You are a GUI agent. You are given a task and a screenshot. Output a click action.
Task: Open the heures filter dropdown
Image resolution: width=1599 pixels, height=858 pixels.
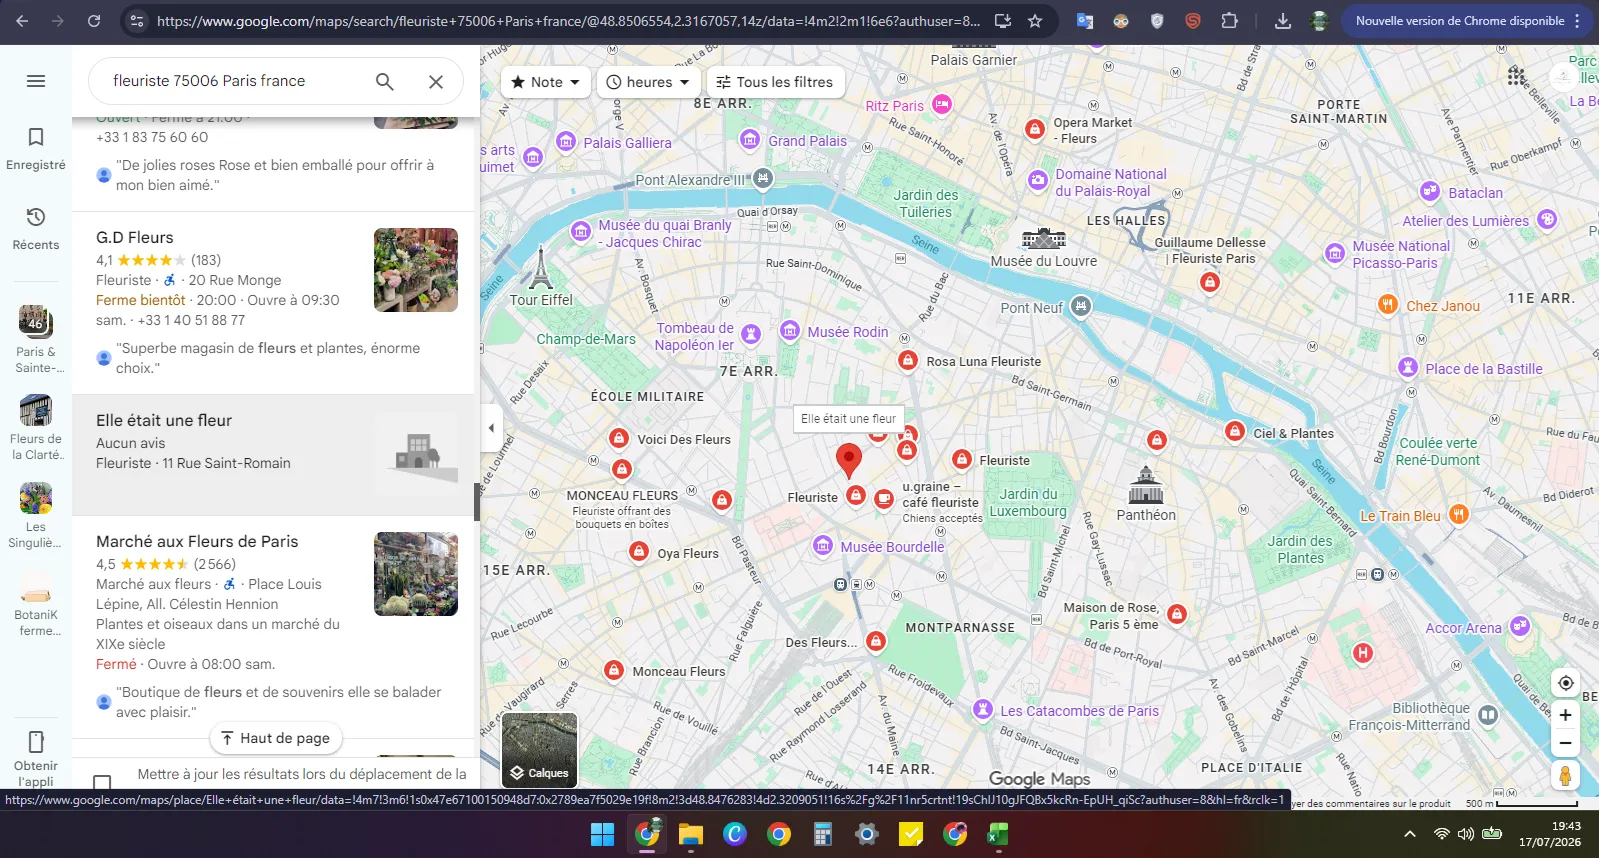tap(649, 82)
